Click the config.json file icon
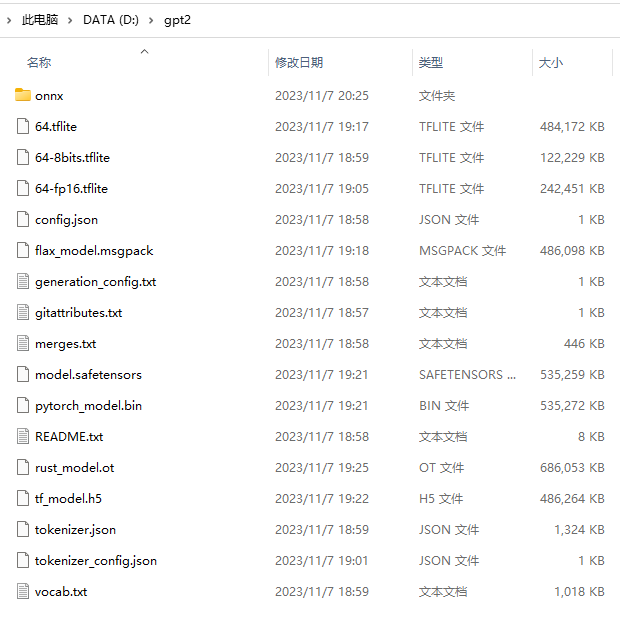The image size is (620, 617). [23, 219]
